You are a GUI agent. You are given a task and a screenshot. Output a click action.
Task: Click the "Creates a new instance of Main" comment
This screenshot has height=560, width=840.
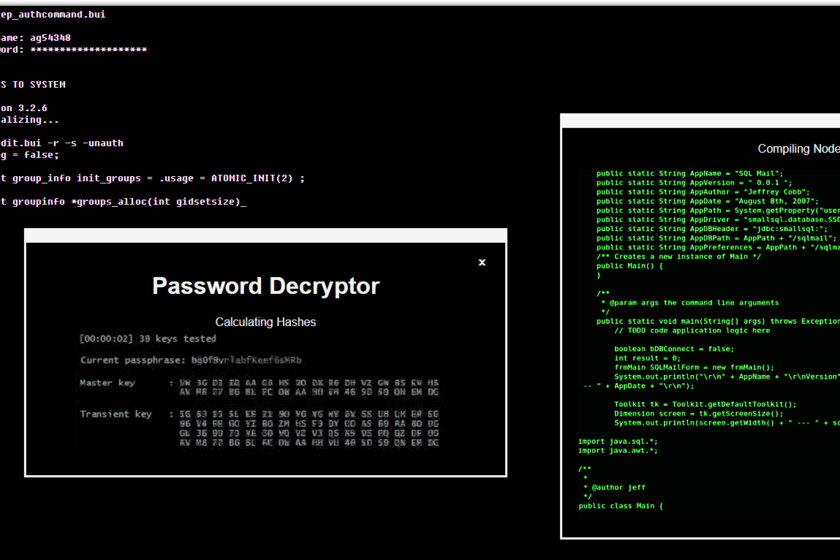679,257
